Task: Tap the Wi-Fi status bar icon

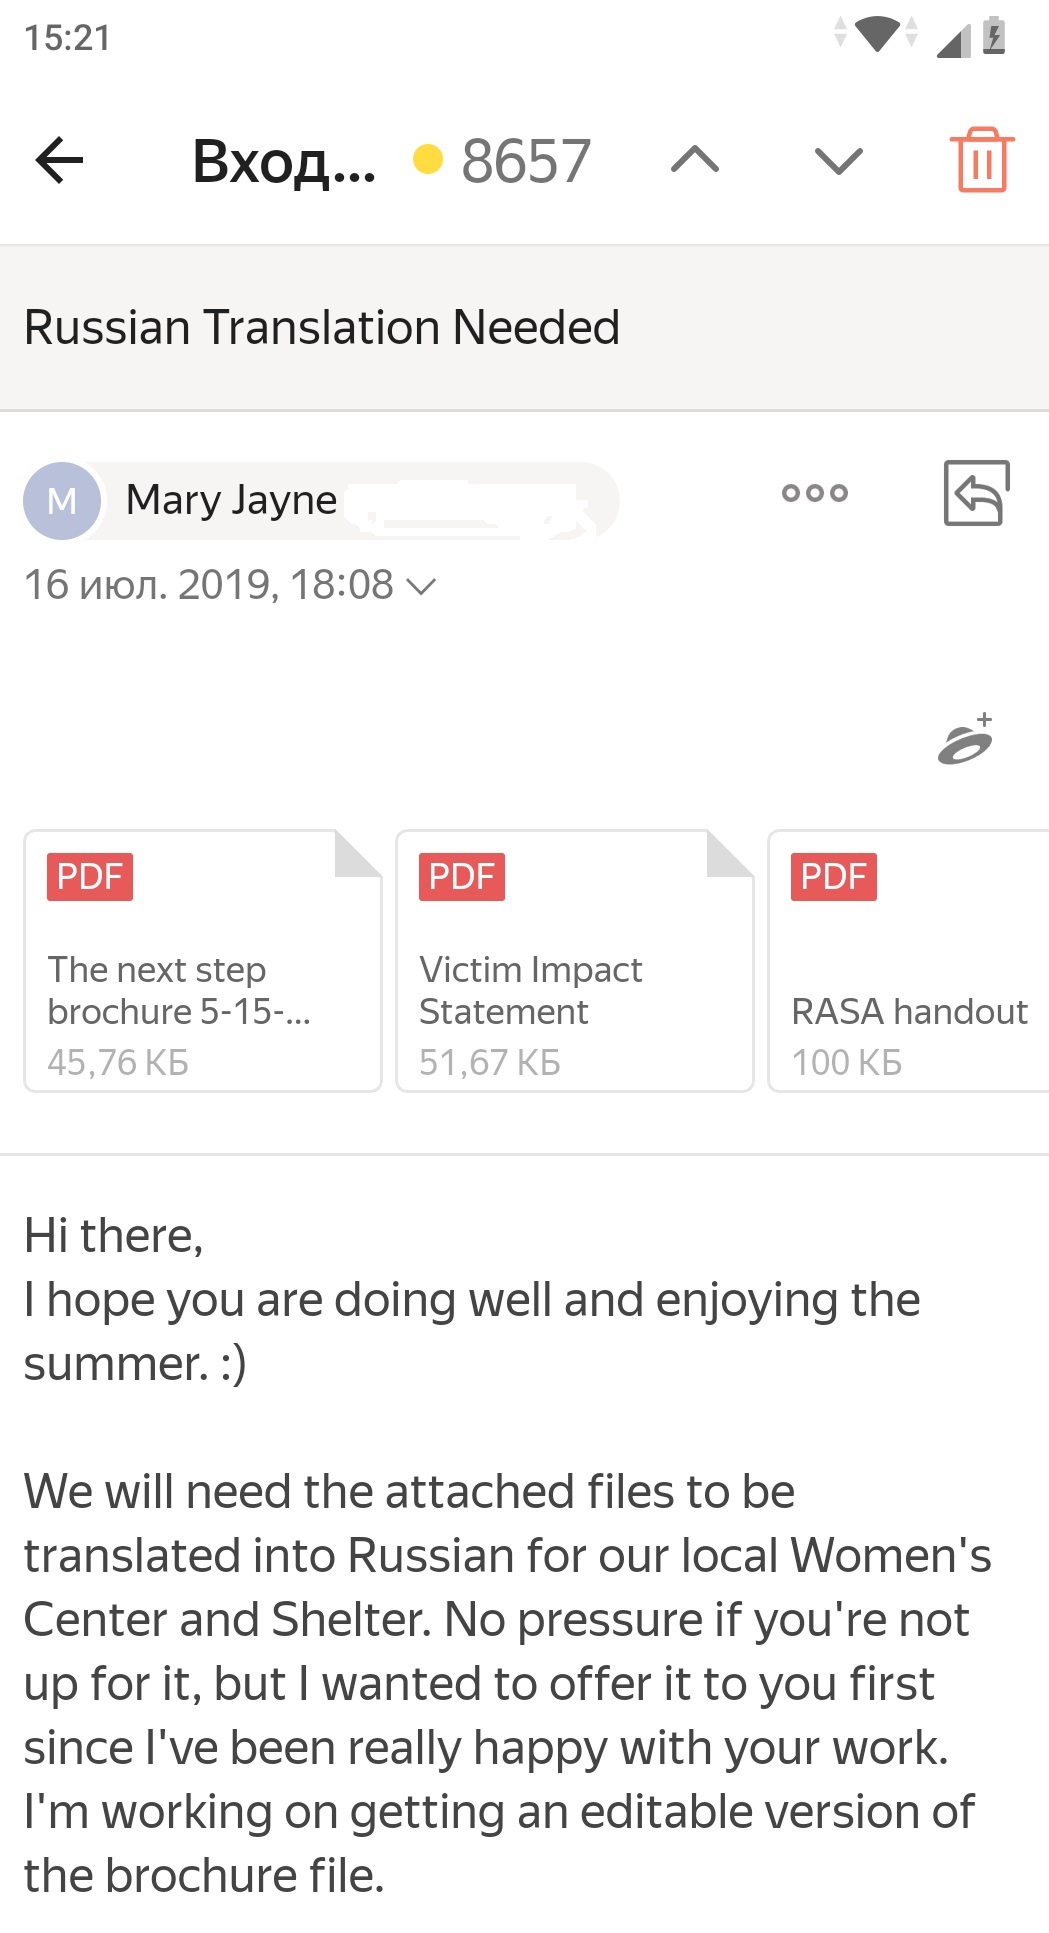Action: coord(878,34)
